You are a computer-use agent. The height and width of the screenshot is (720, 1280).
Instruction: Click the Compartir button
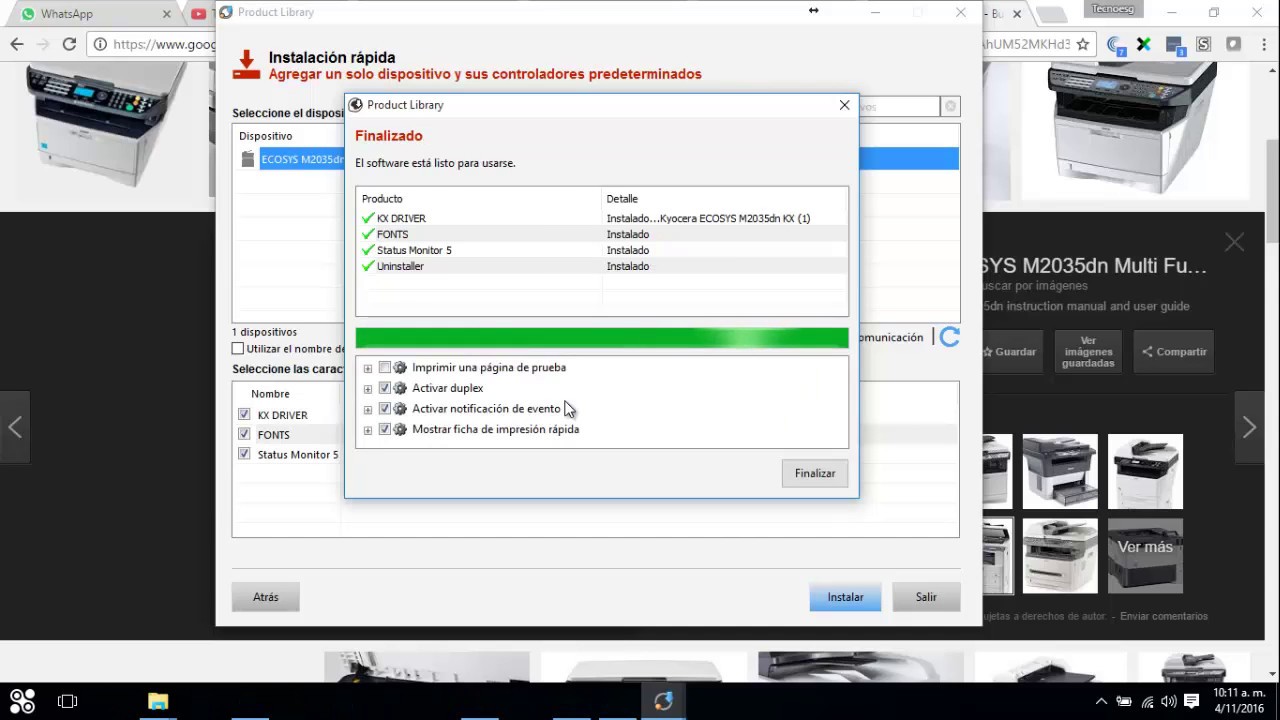coord(1175,352)
